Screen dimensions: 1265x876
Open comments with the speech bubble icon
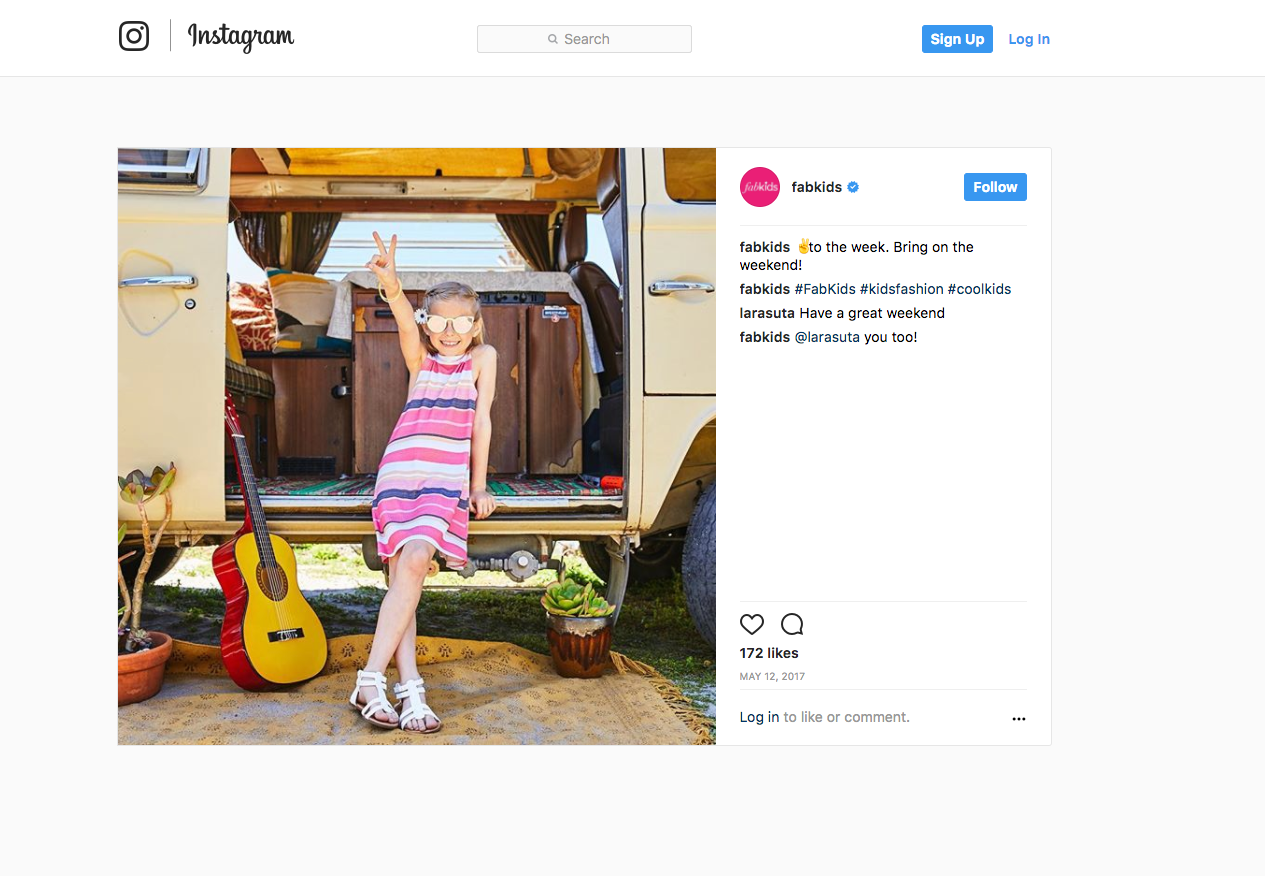(792, 625)
